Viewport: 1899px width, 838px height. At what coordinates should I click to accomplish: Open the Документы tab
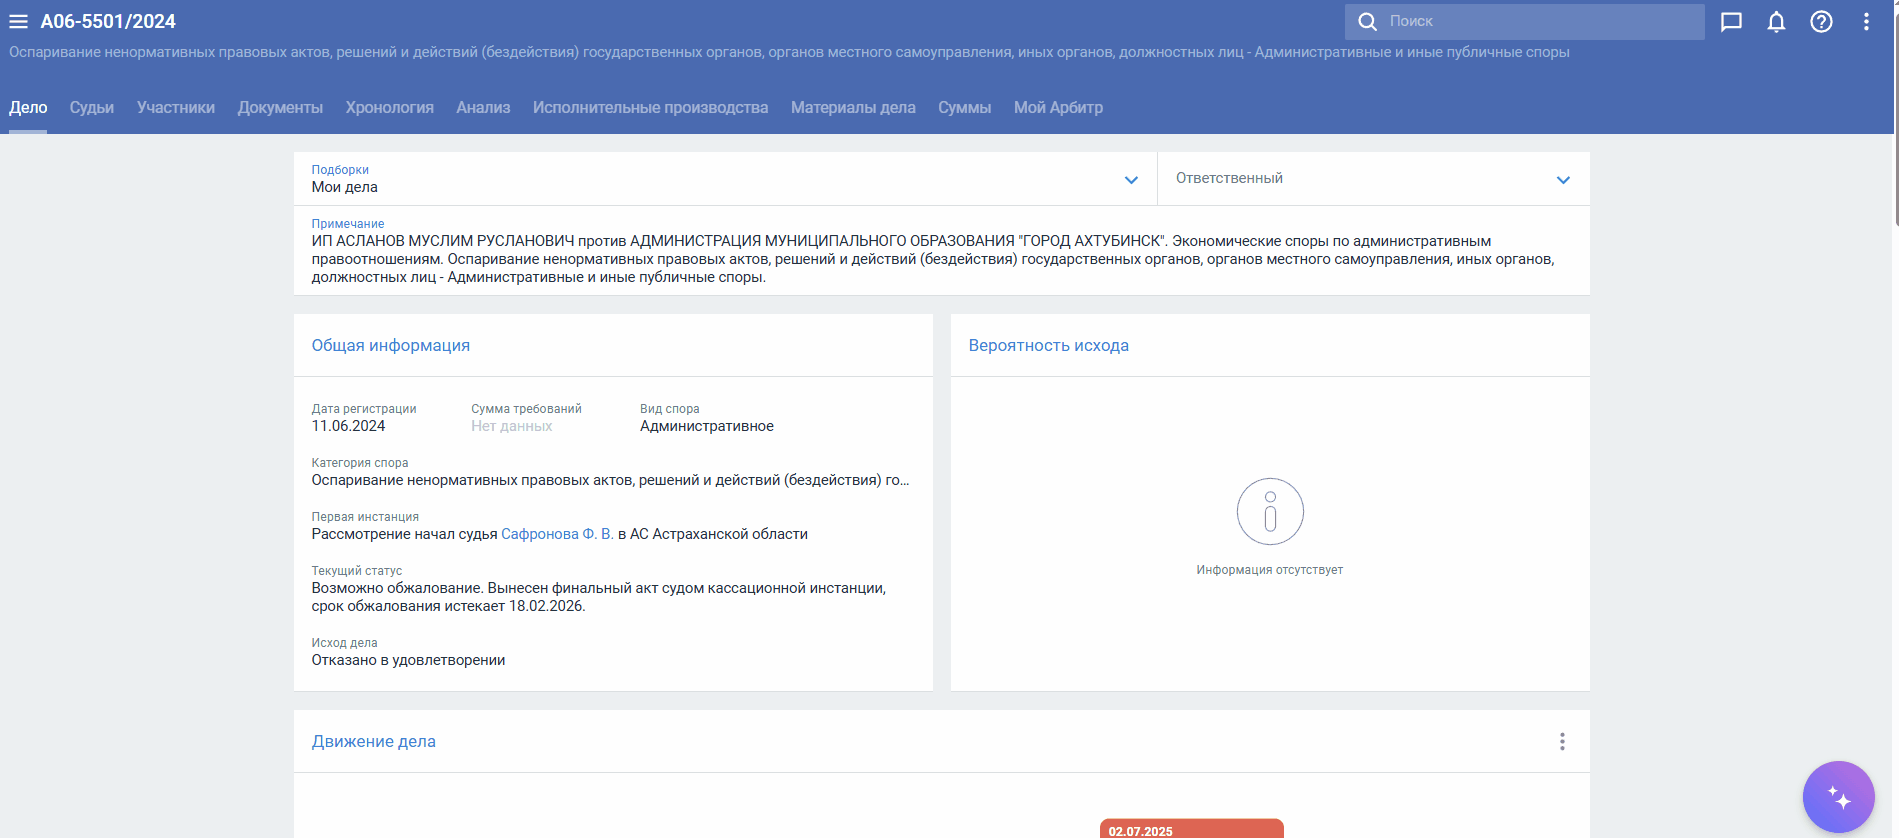pos(280,108)
